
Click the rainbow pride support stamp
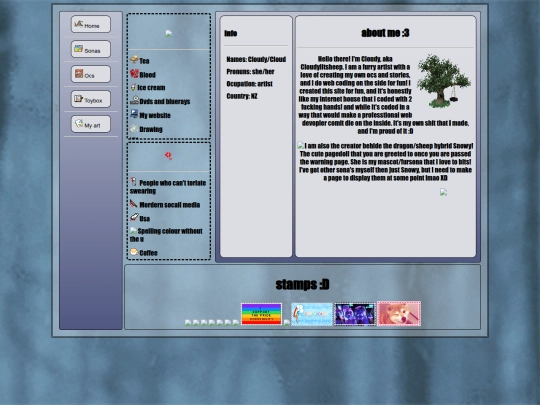tap(261, 314)
